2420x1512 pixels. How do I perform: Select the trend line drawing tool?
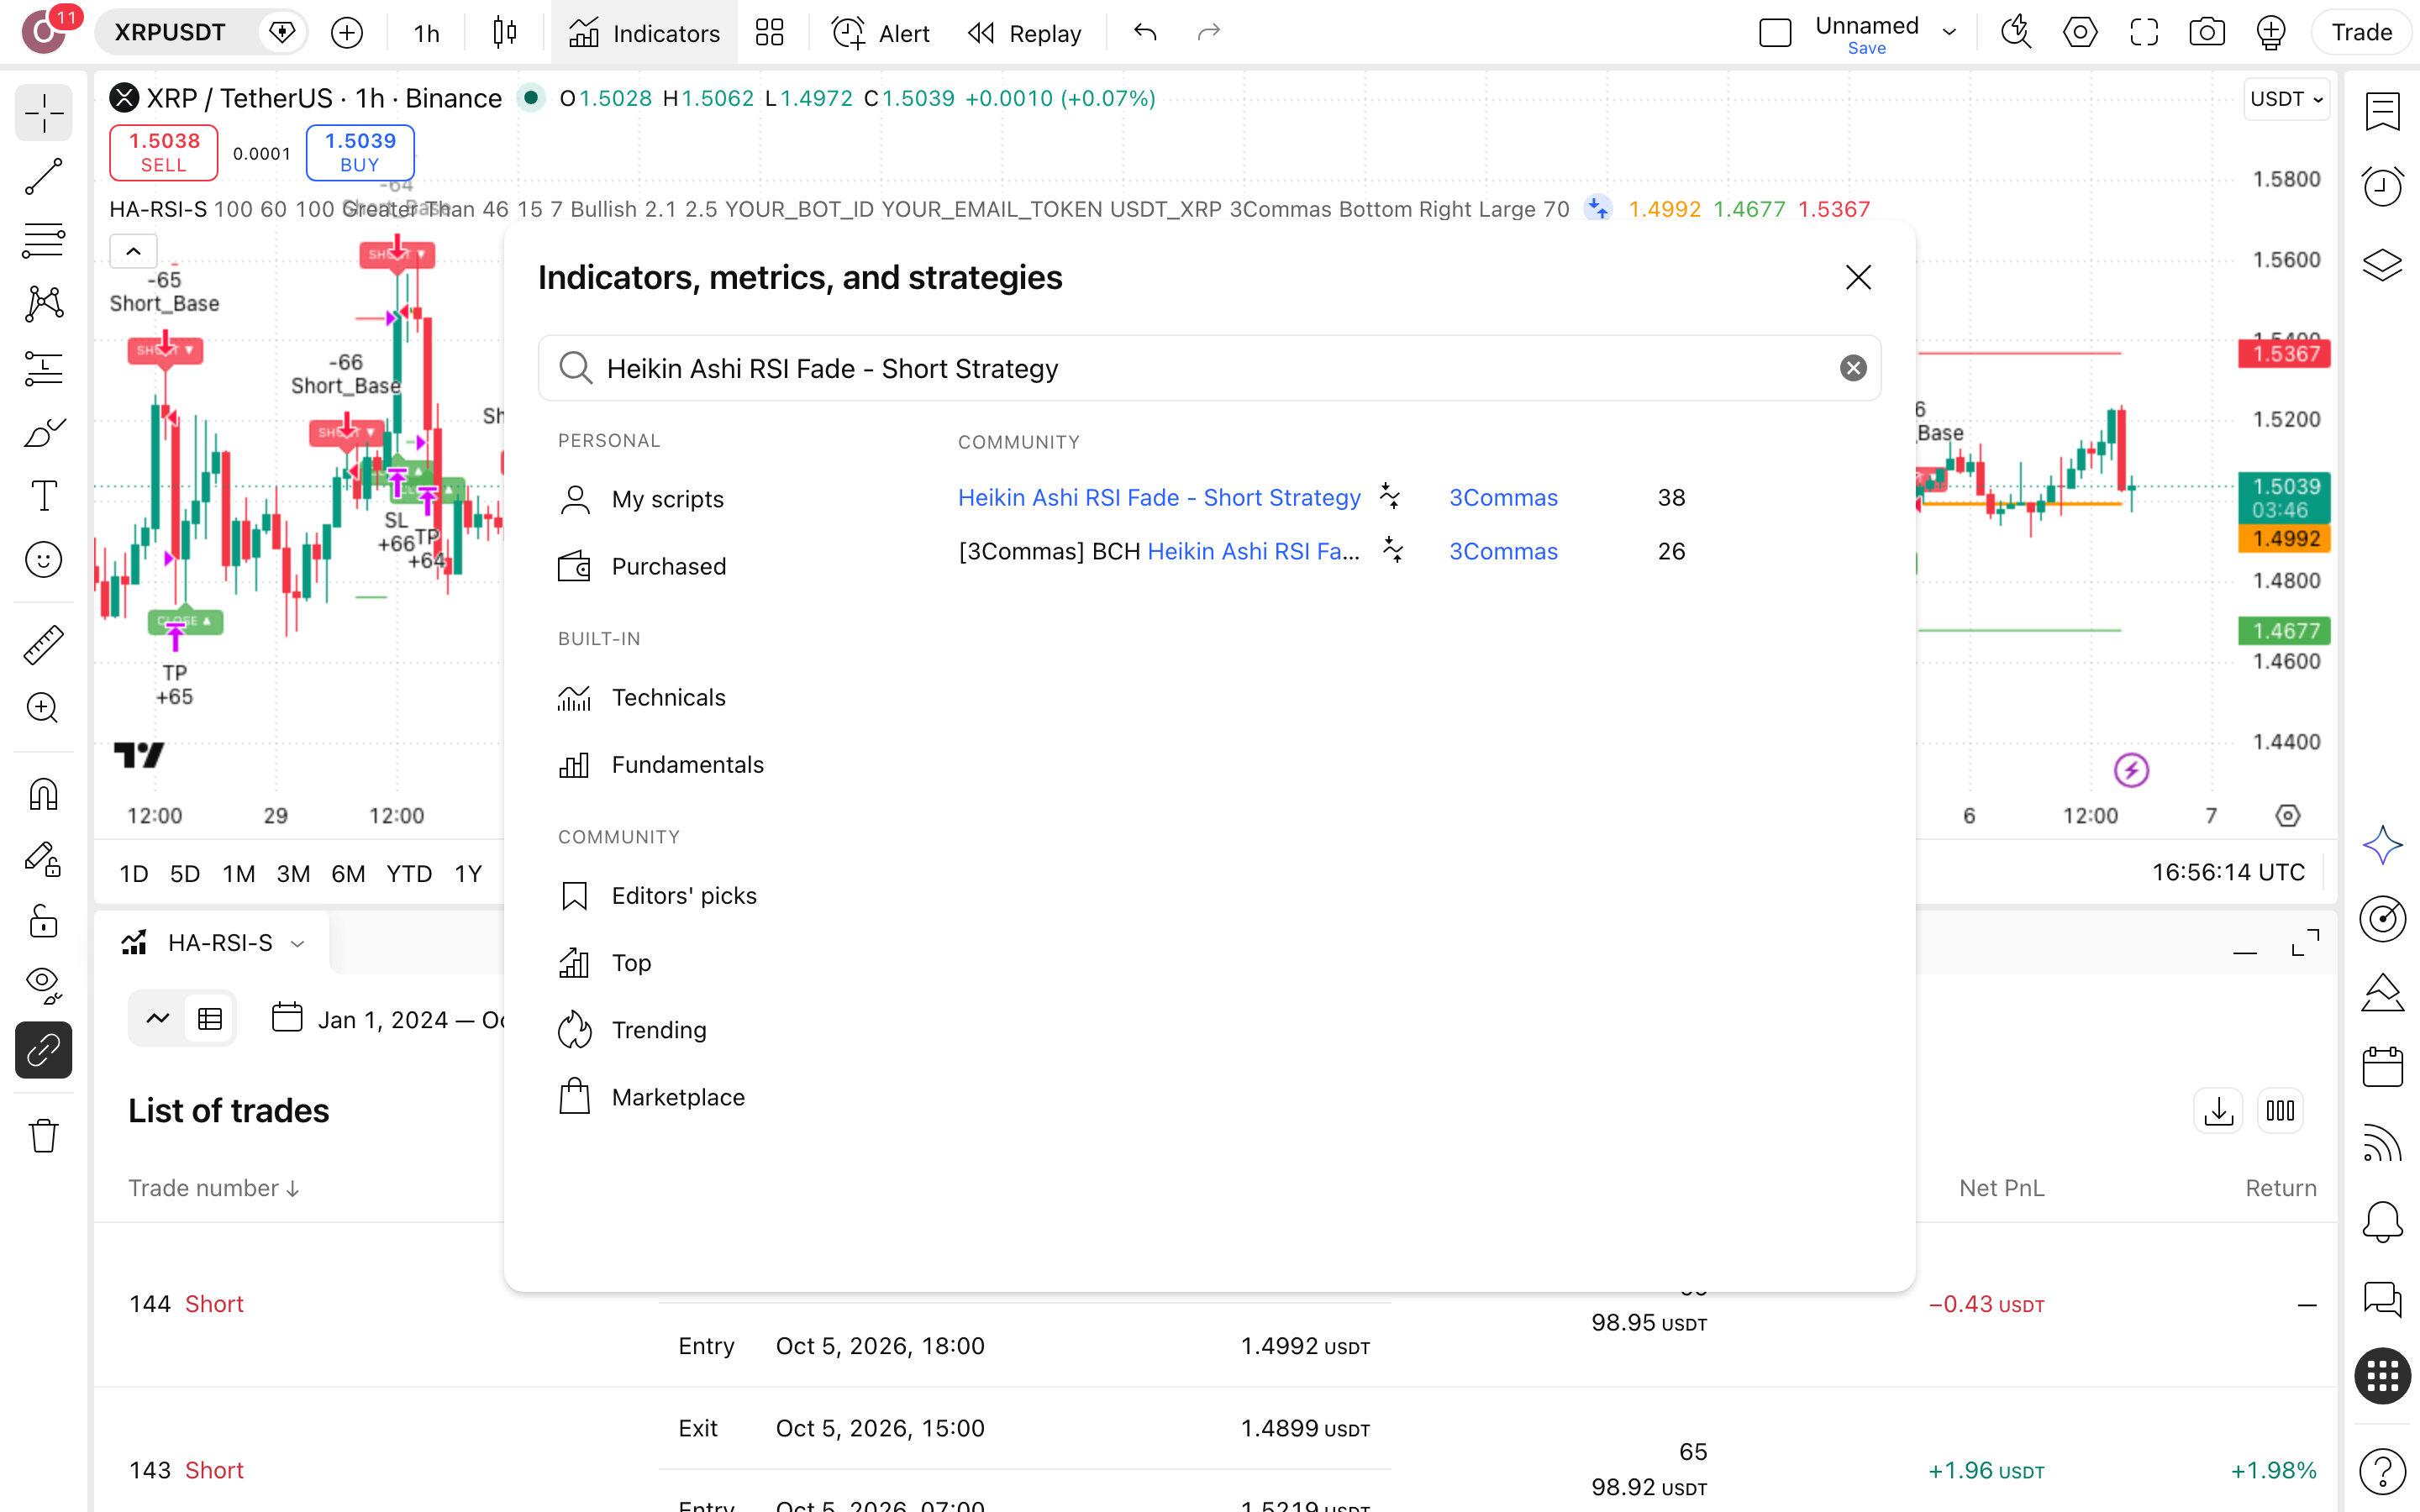pos(43,177)
